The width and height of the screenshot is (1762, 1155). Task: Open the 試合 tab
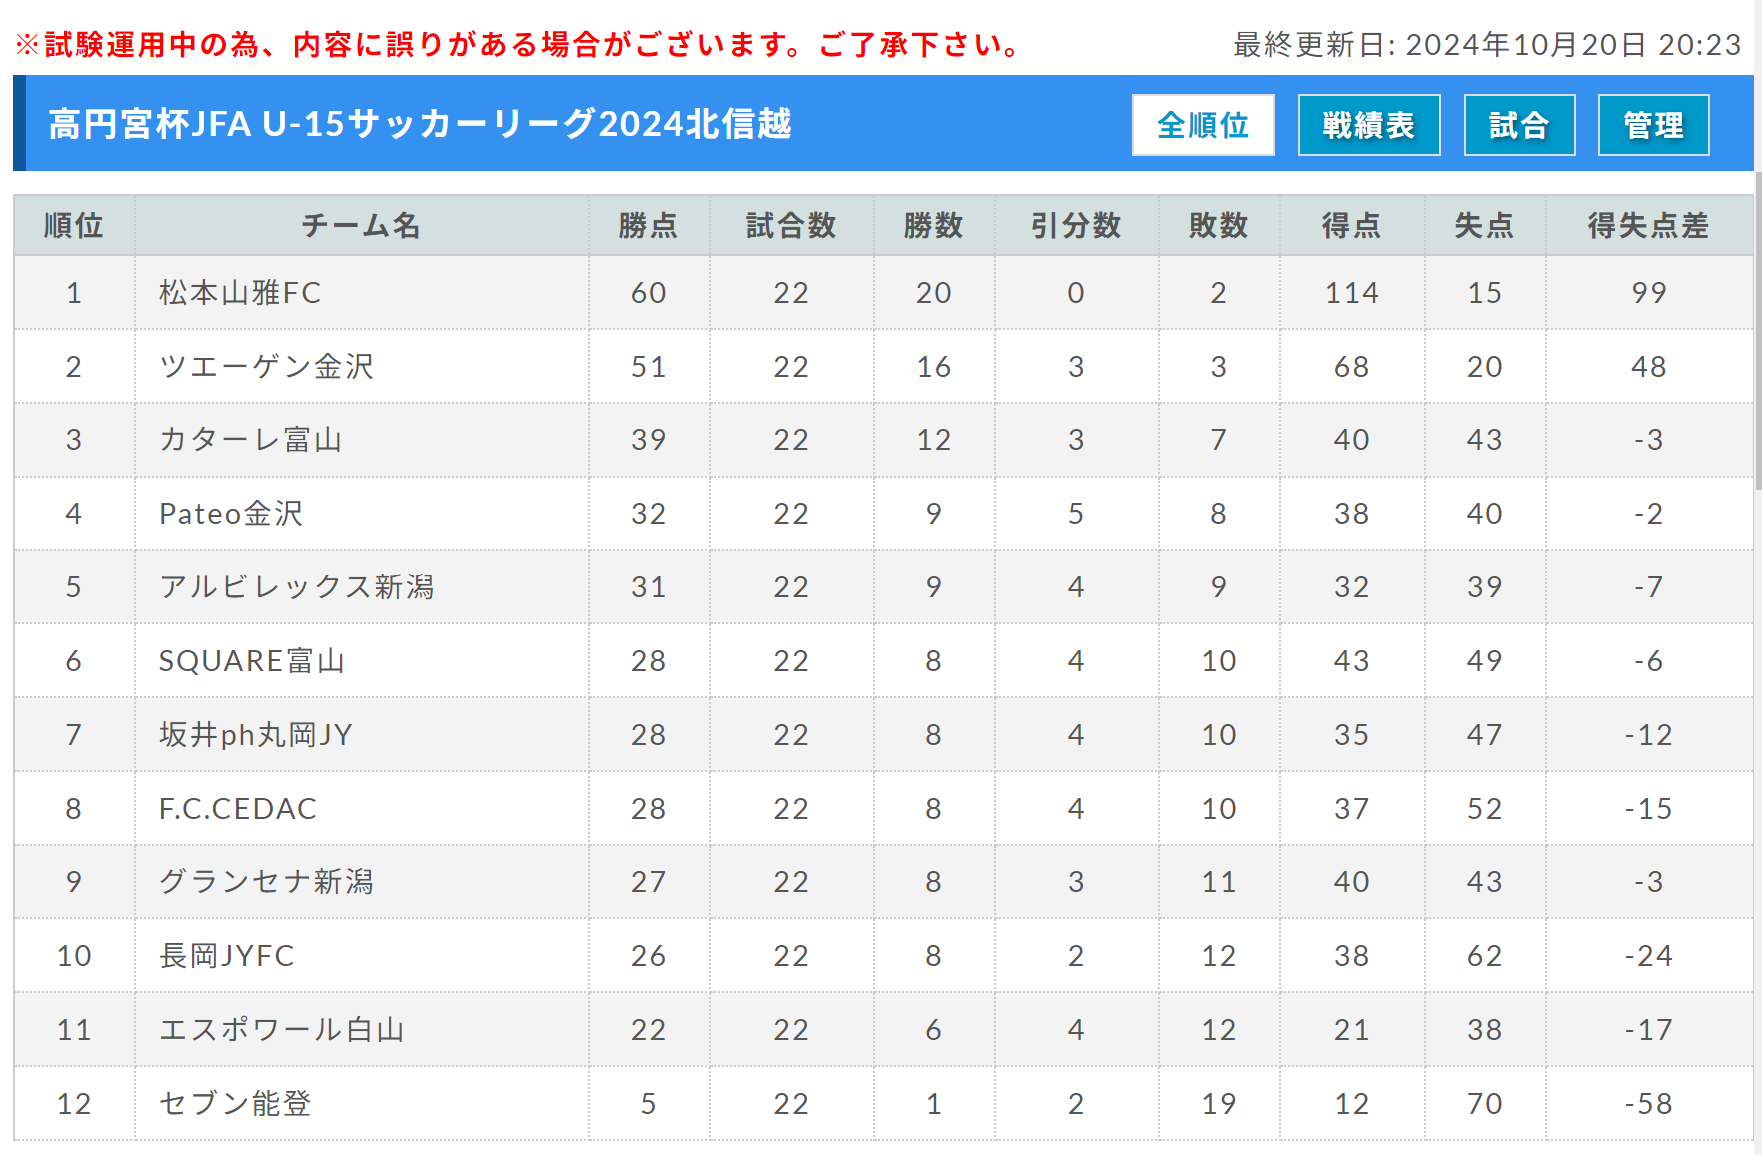pos(1519,125)
